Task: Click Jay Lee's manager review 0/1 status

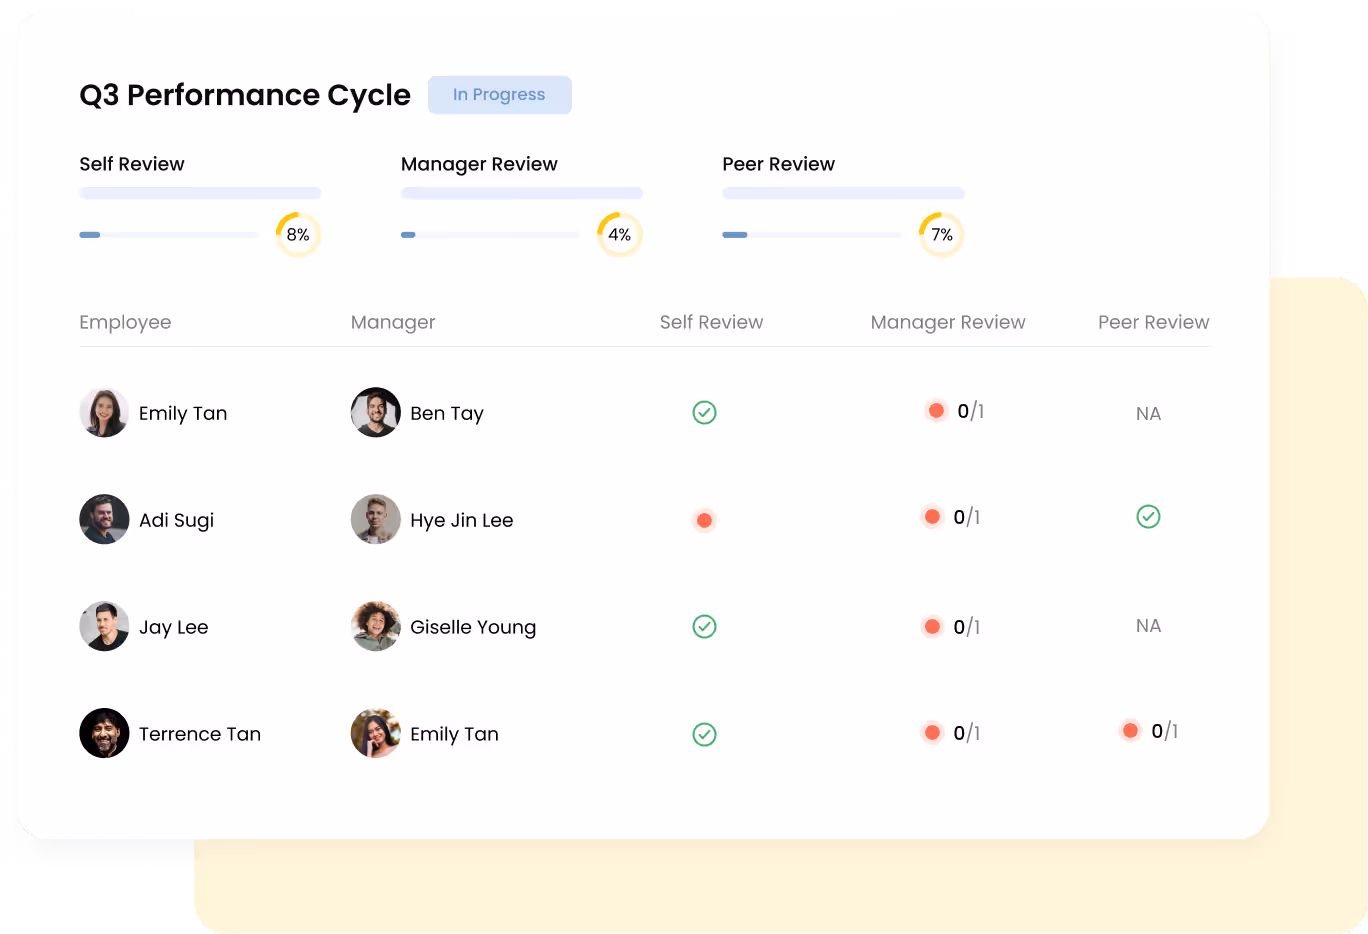Action: coord(951,627)
